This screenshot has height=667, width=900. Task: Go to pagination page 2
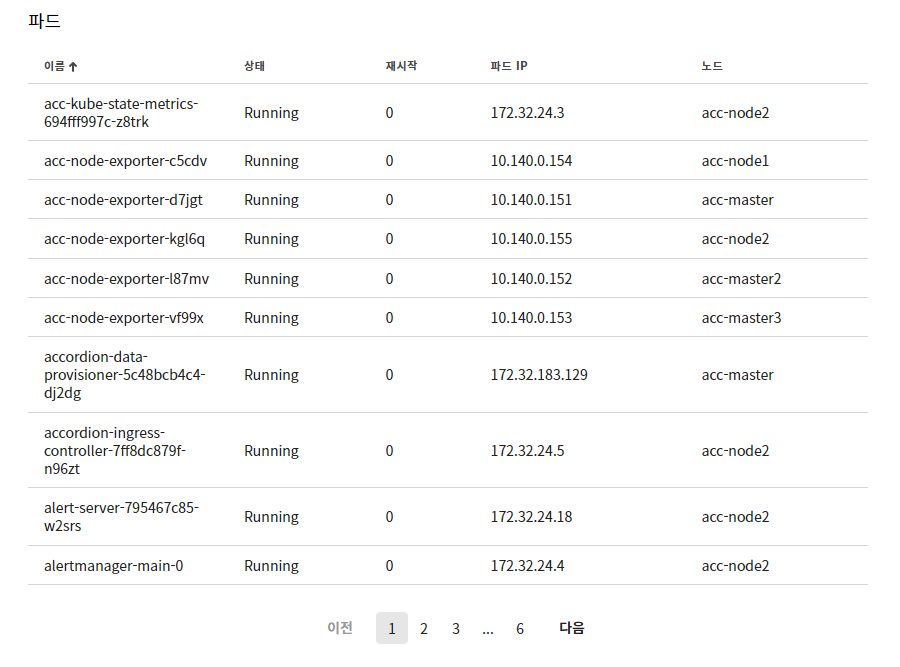point(424,629)
